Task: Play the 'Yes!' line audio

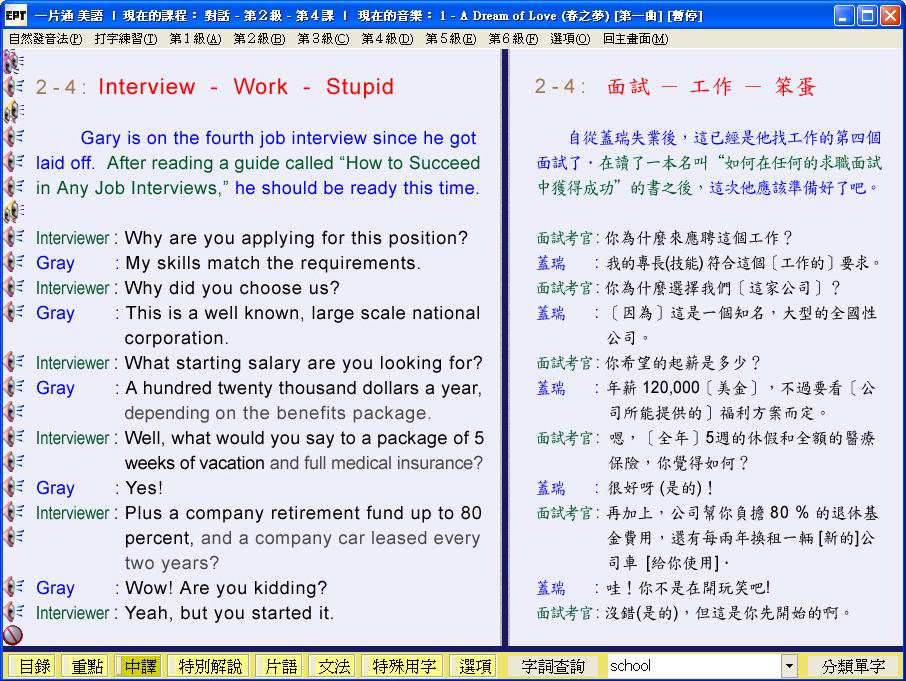Action: (14, 487)
